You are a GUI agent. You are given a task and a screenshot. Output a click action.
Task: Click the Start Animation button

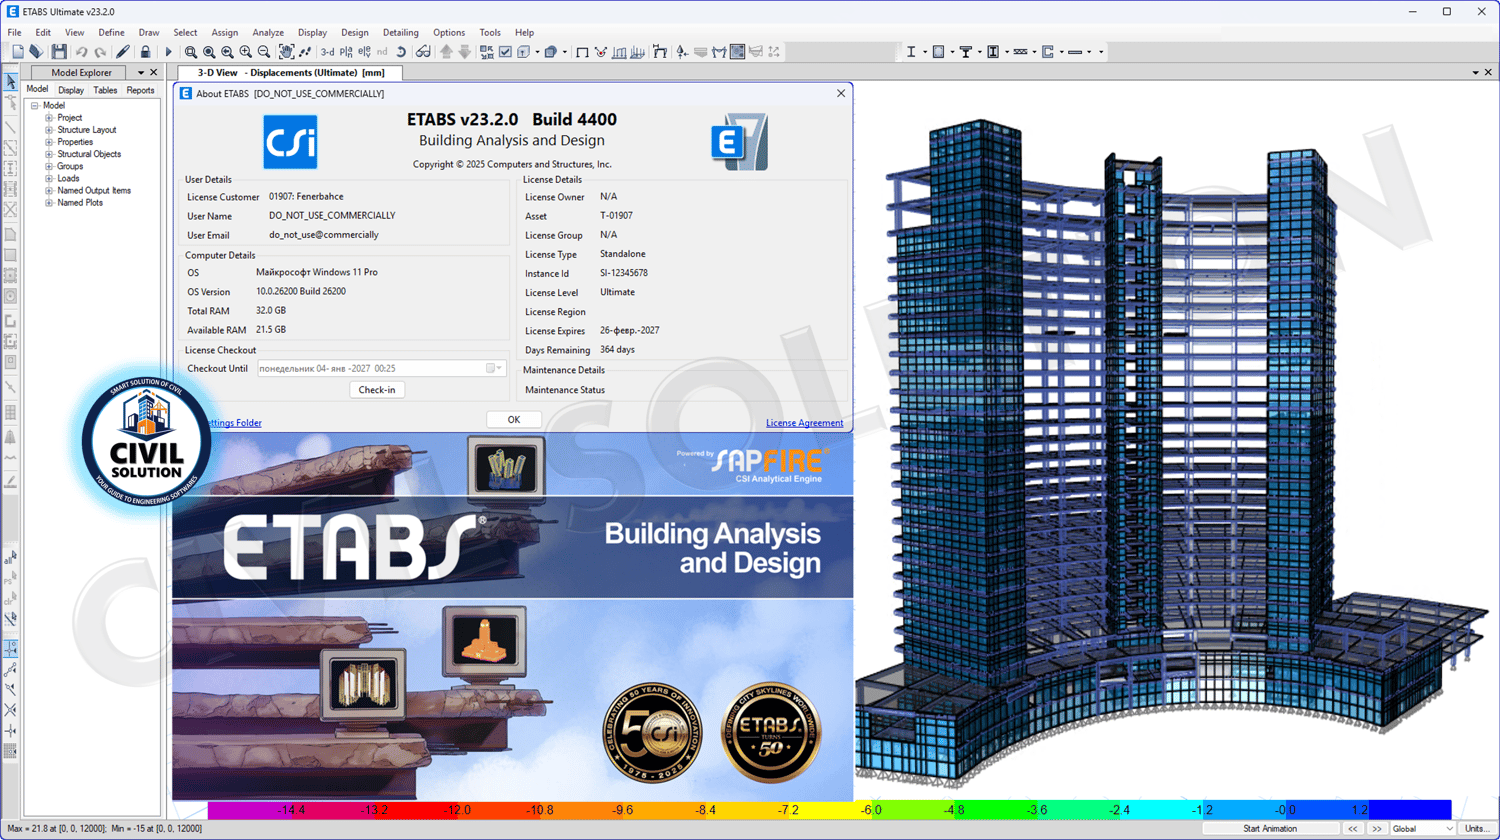[x=1270, y=829]
